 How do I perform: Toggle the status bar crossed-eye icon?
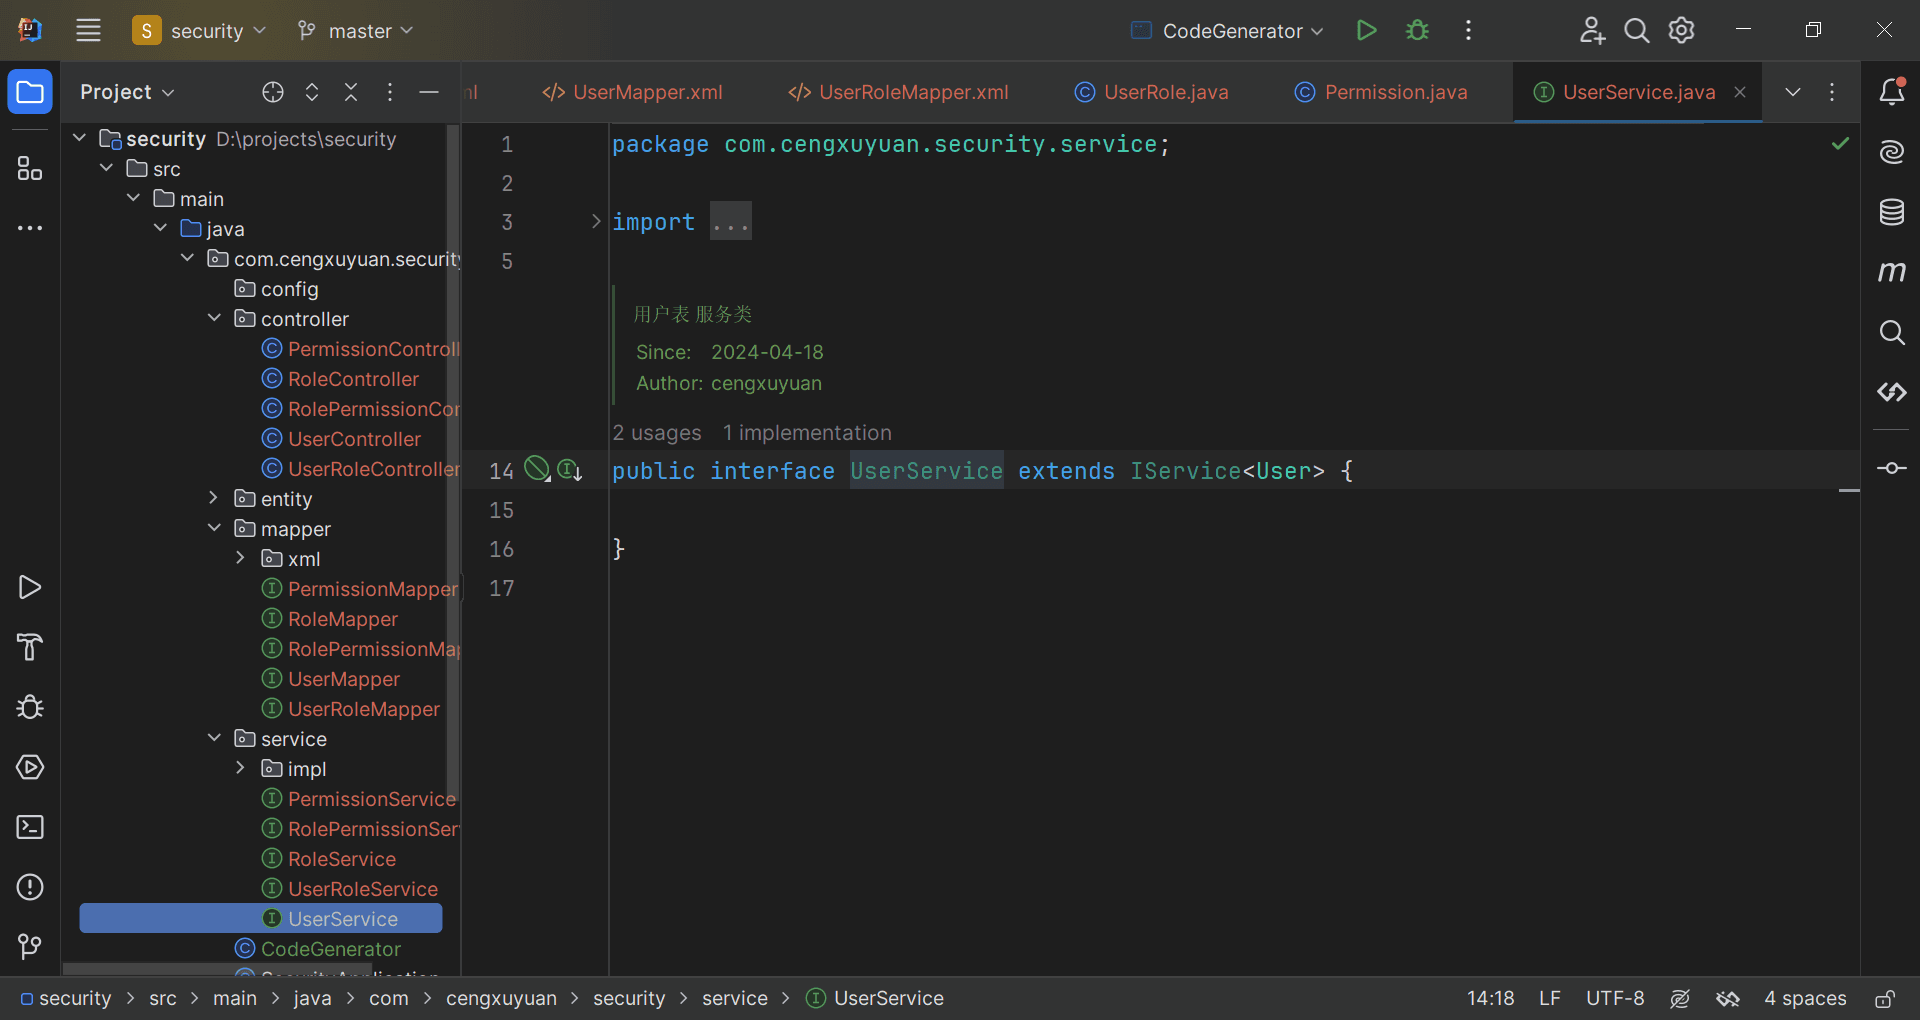point(1680,998)
